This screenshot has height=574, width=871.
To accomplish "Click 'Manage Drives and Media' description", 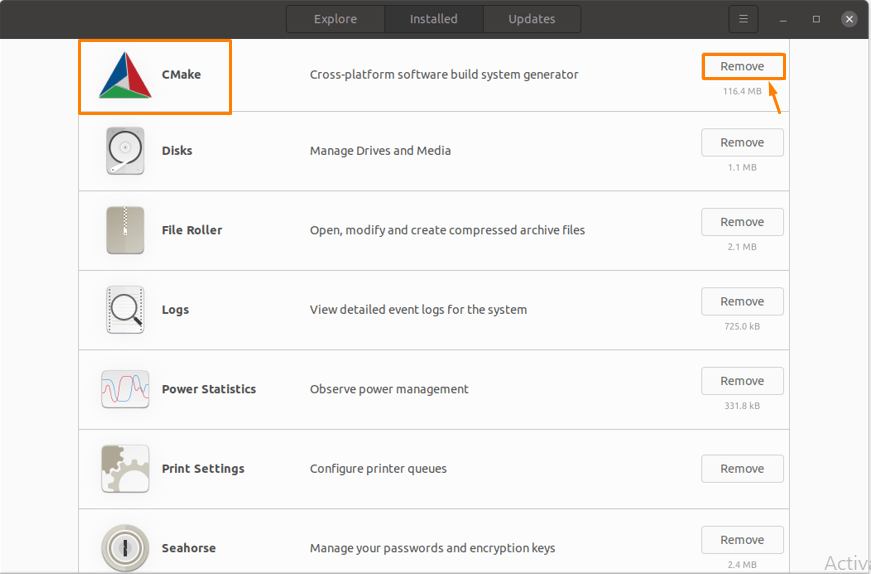I will tap(380, 151).
